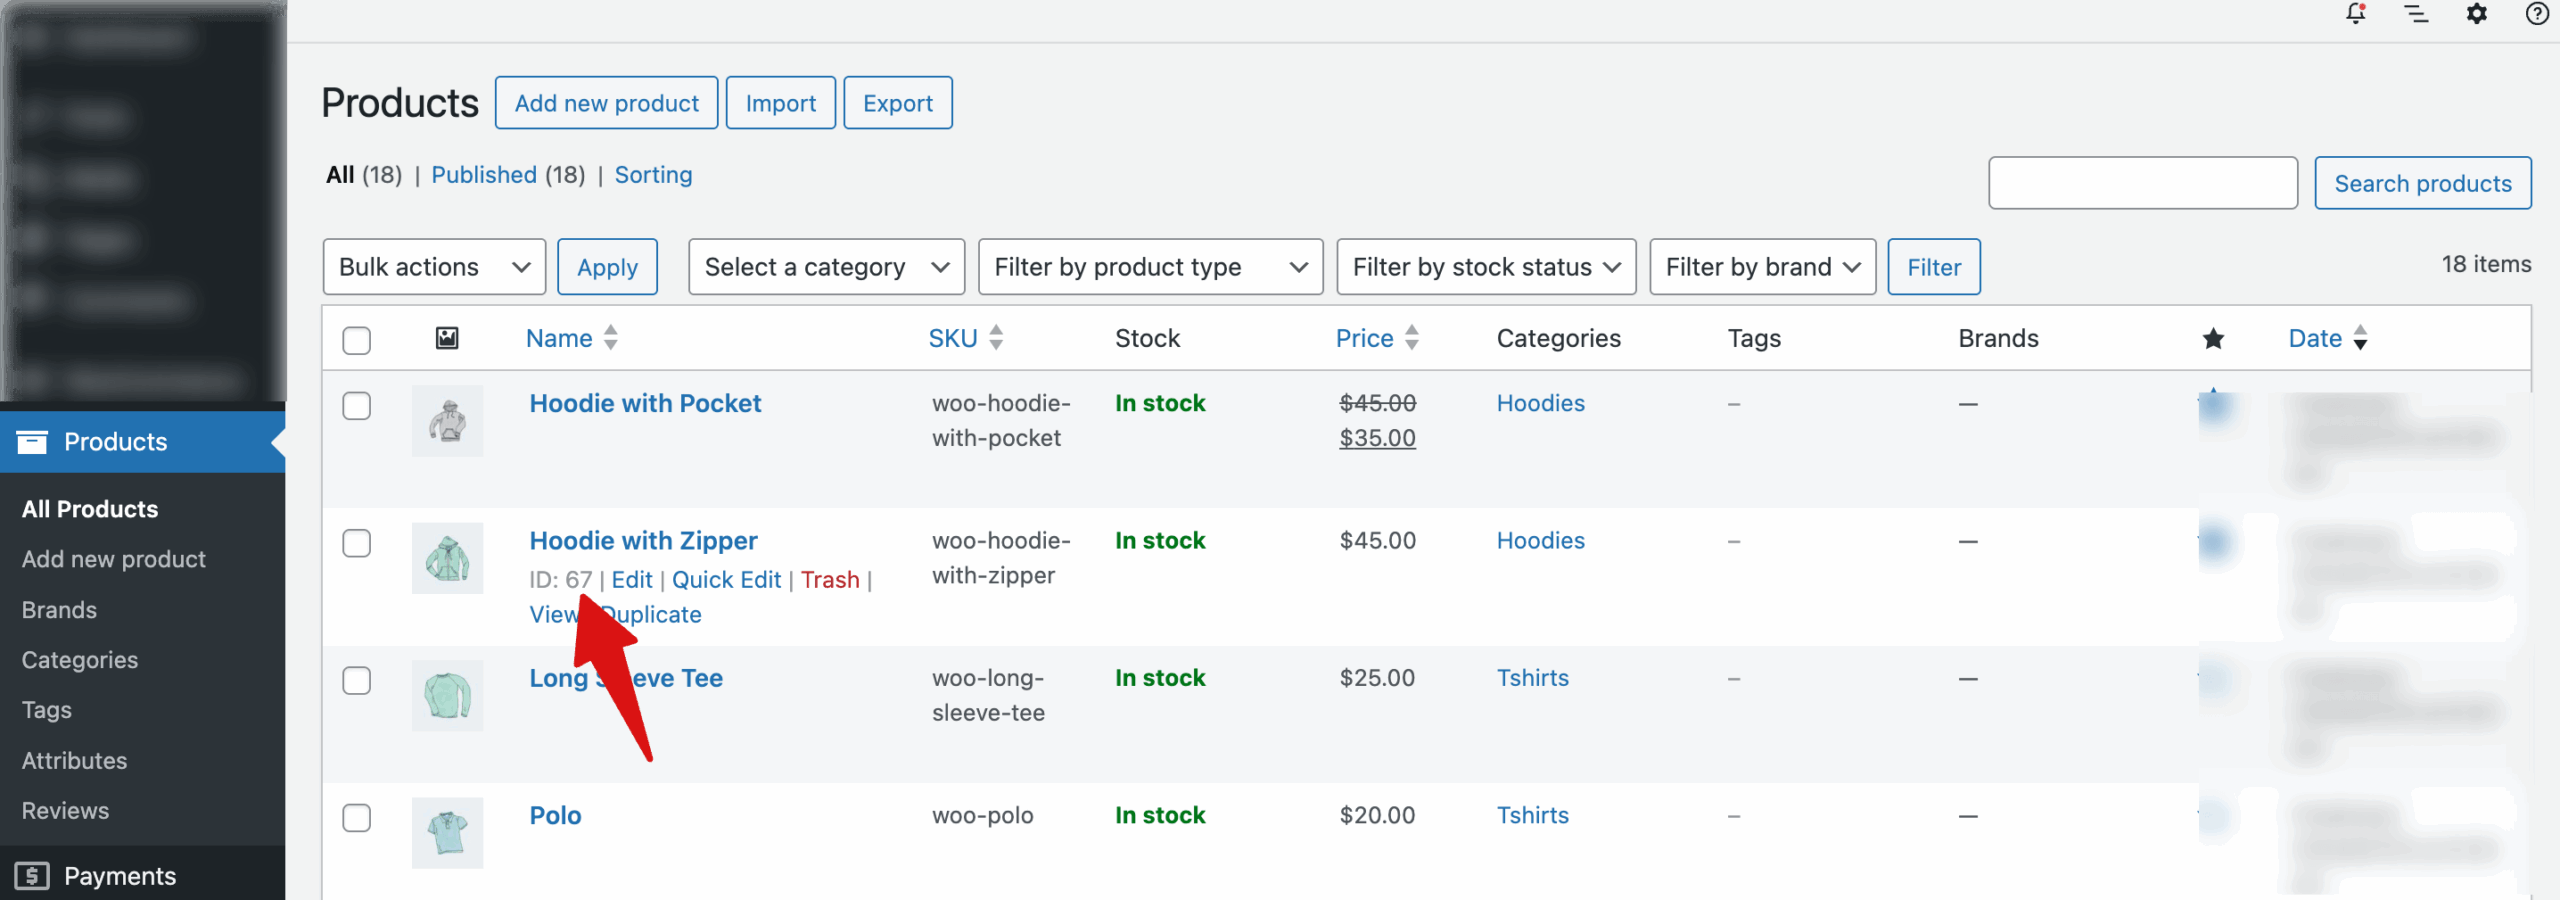Viewport: 2560px width, 900px height.
Task: Show the Published products view
Action: 484,175
